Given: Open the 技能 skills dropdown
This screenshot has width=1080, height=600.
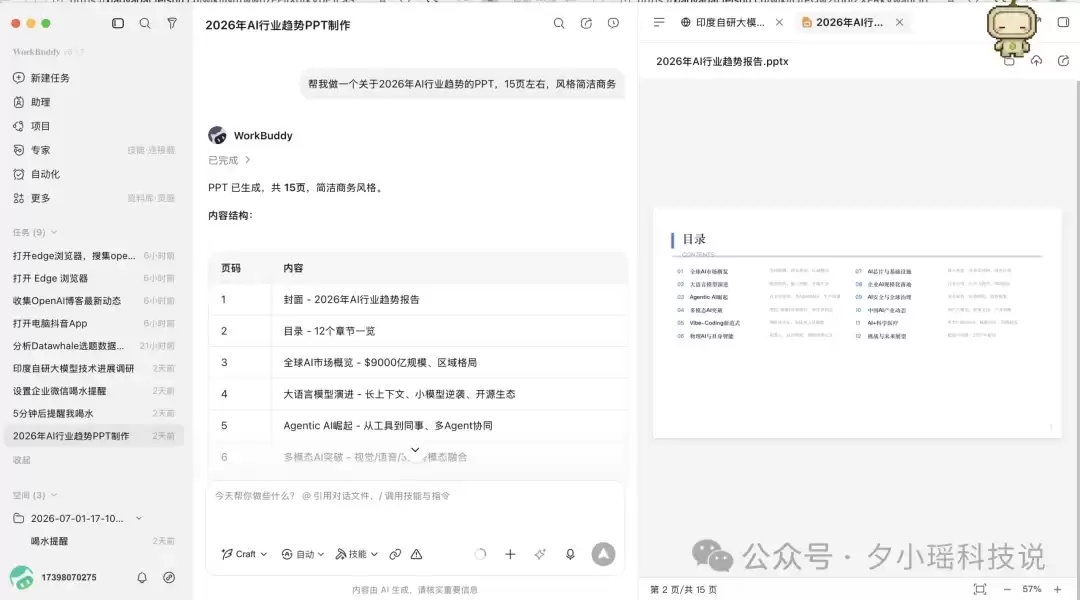Looking at the screenshot, I should point(356,555).
